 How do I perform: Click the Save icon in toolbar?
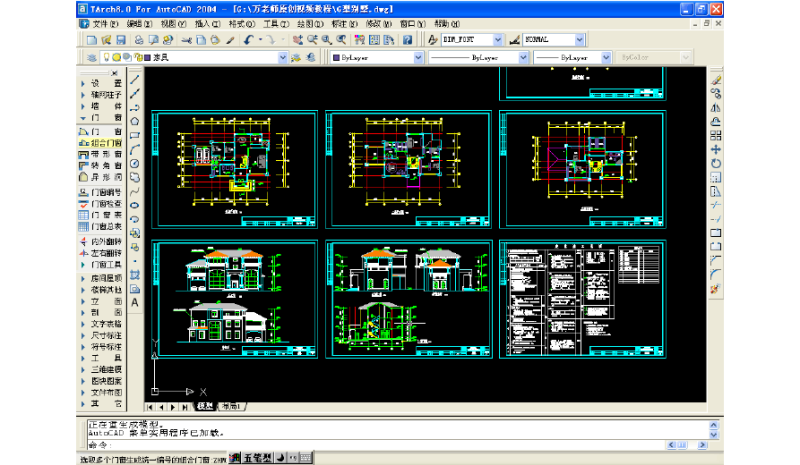point(121,40)
